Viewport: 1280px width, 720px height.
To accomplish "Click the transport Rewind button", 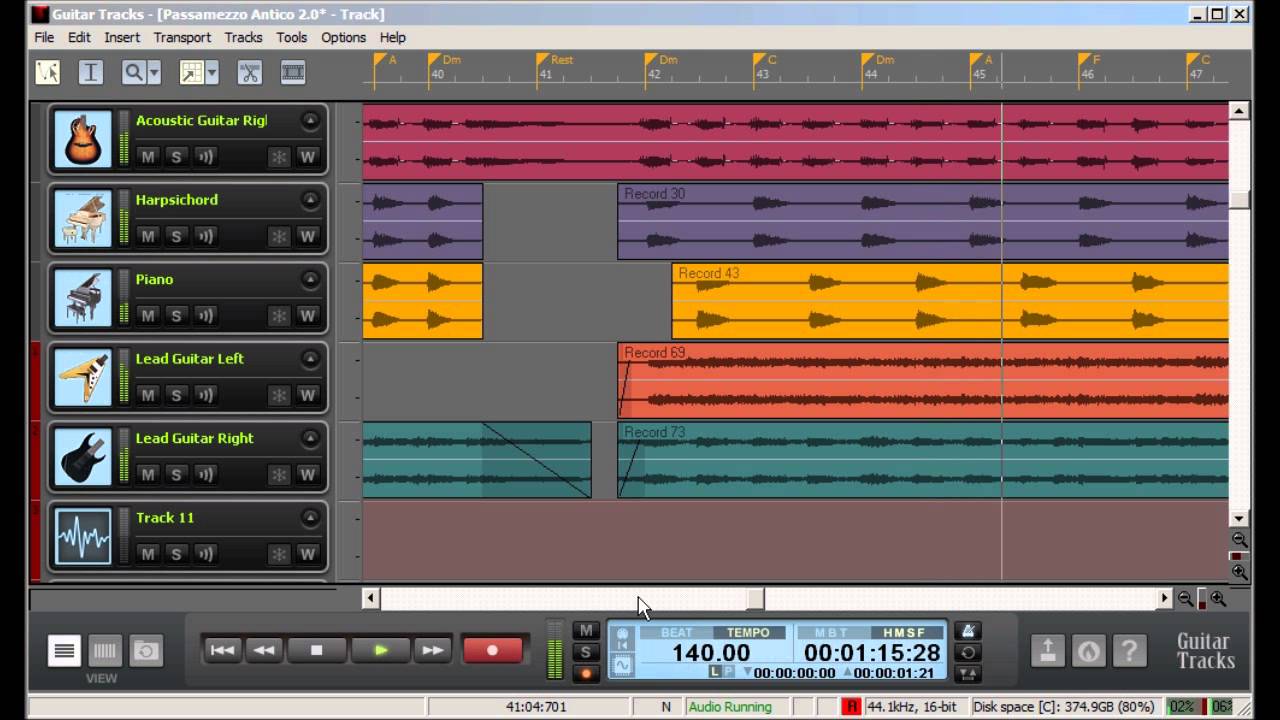I will 264,650.
